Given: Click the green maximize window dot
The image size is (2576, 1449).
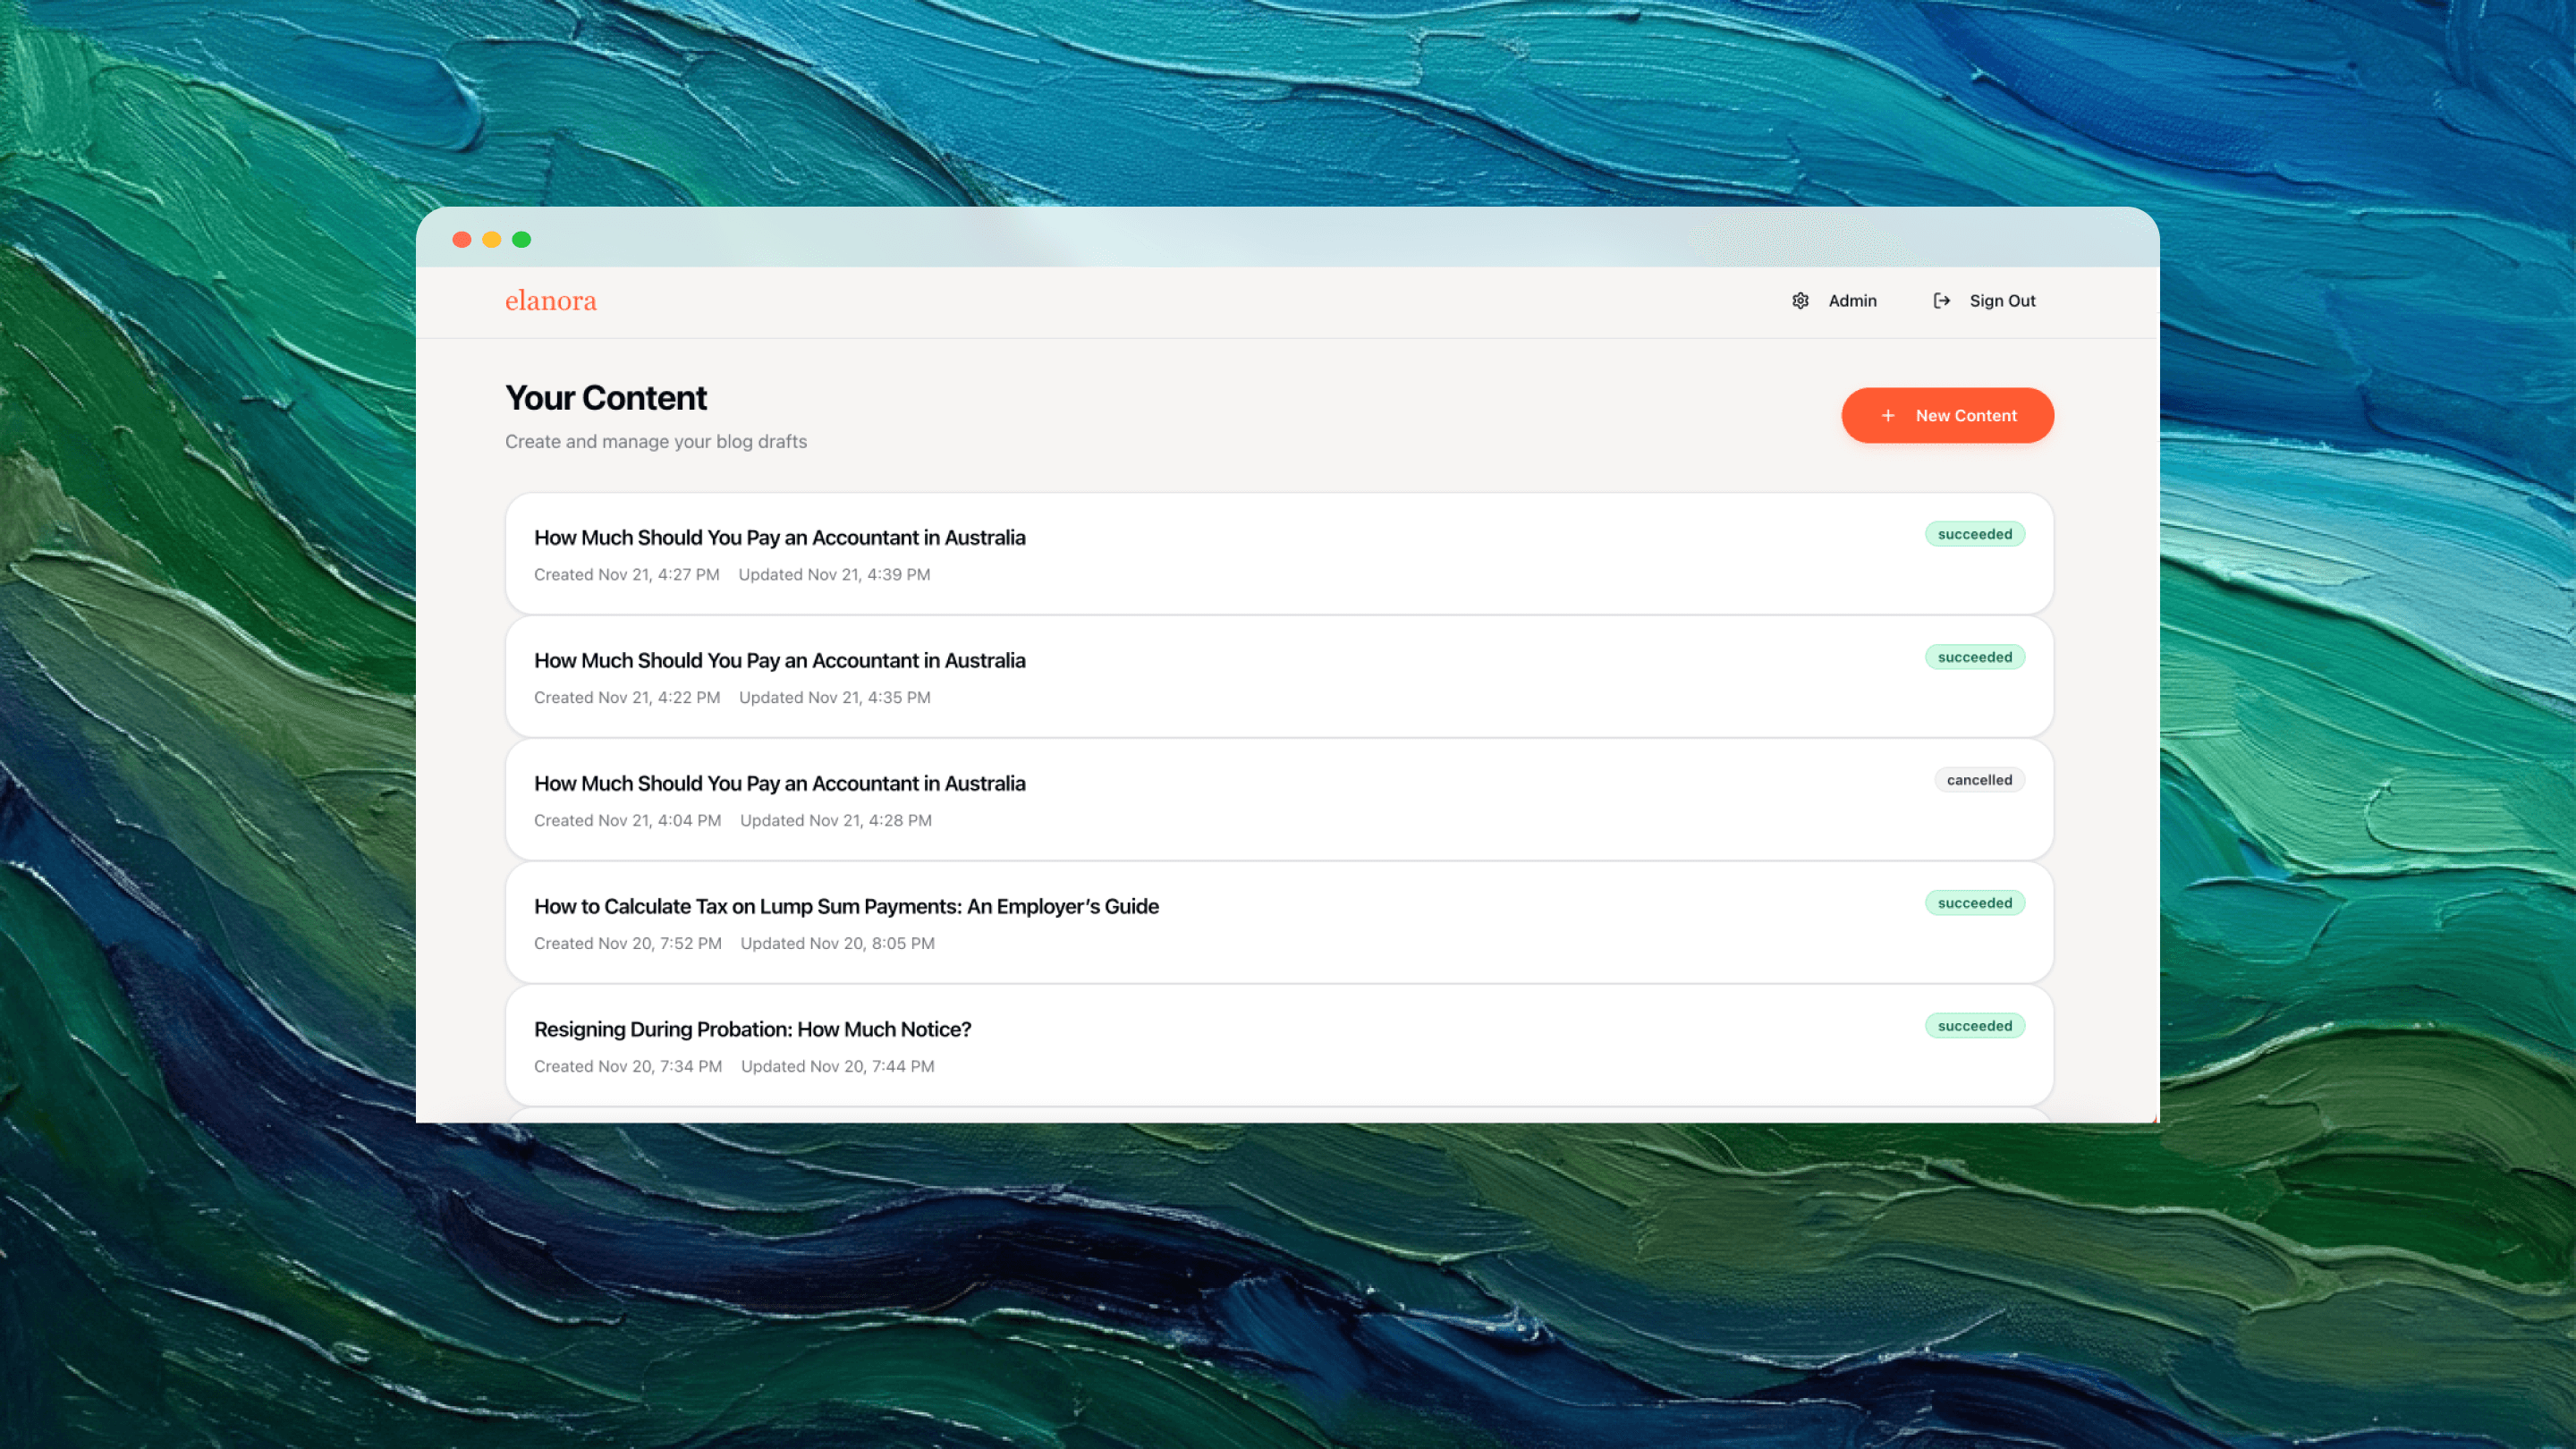Looking at the screenshot, I should 521,240.
